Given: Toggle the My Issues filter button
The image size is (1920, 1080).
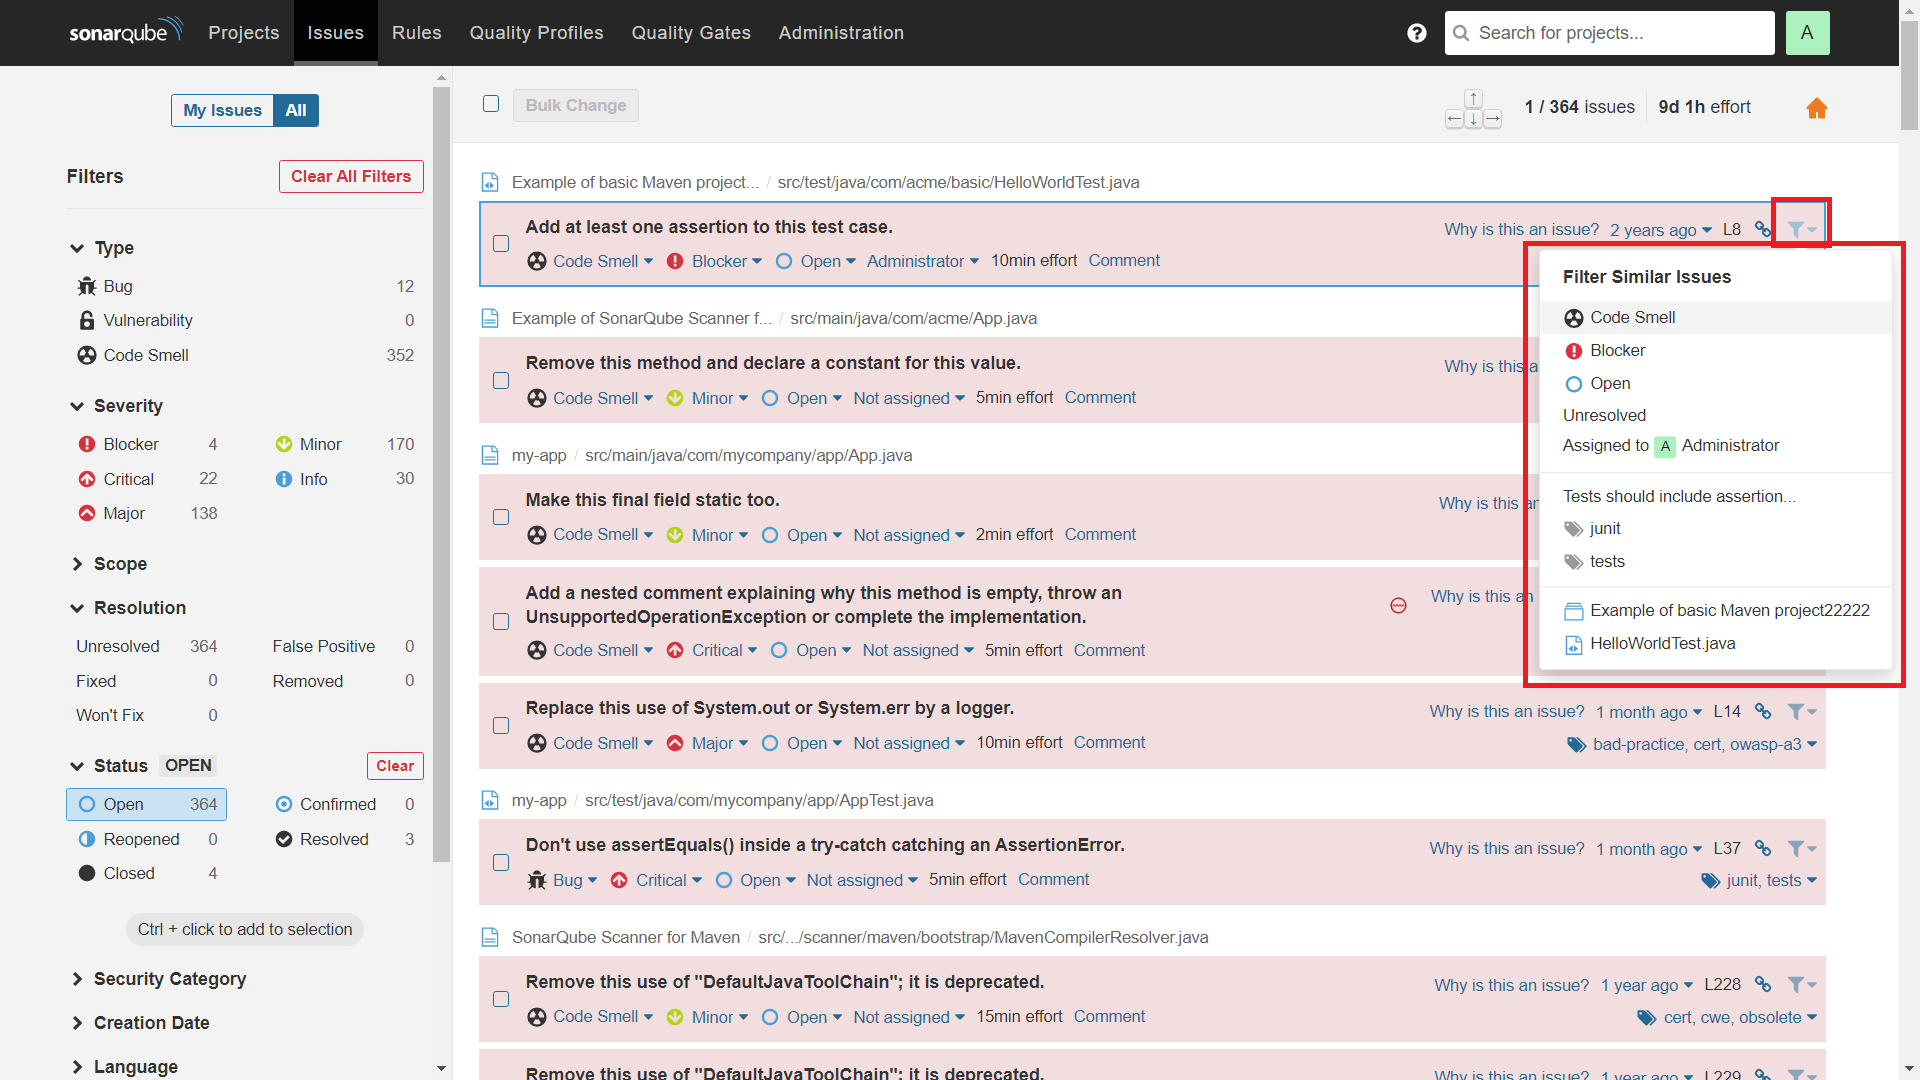Looking at the screenshot, I should point(222,110).
